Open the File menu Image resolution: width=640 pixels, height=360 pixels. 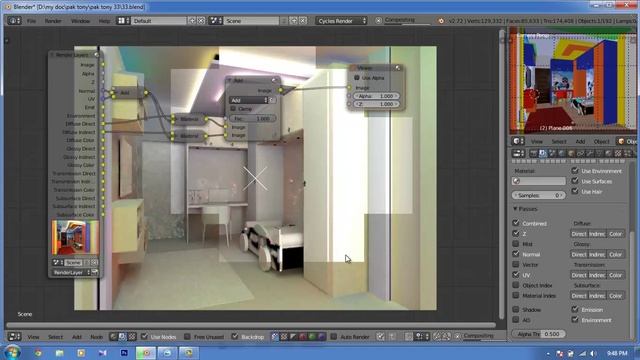pos(31,21)
